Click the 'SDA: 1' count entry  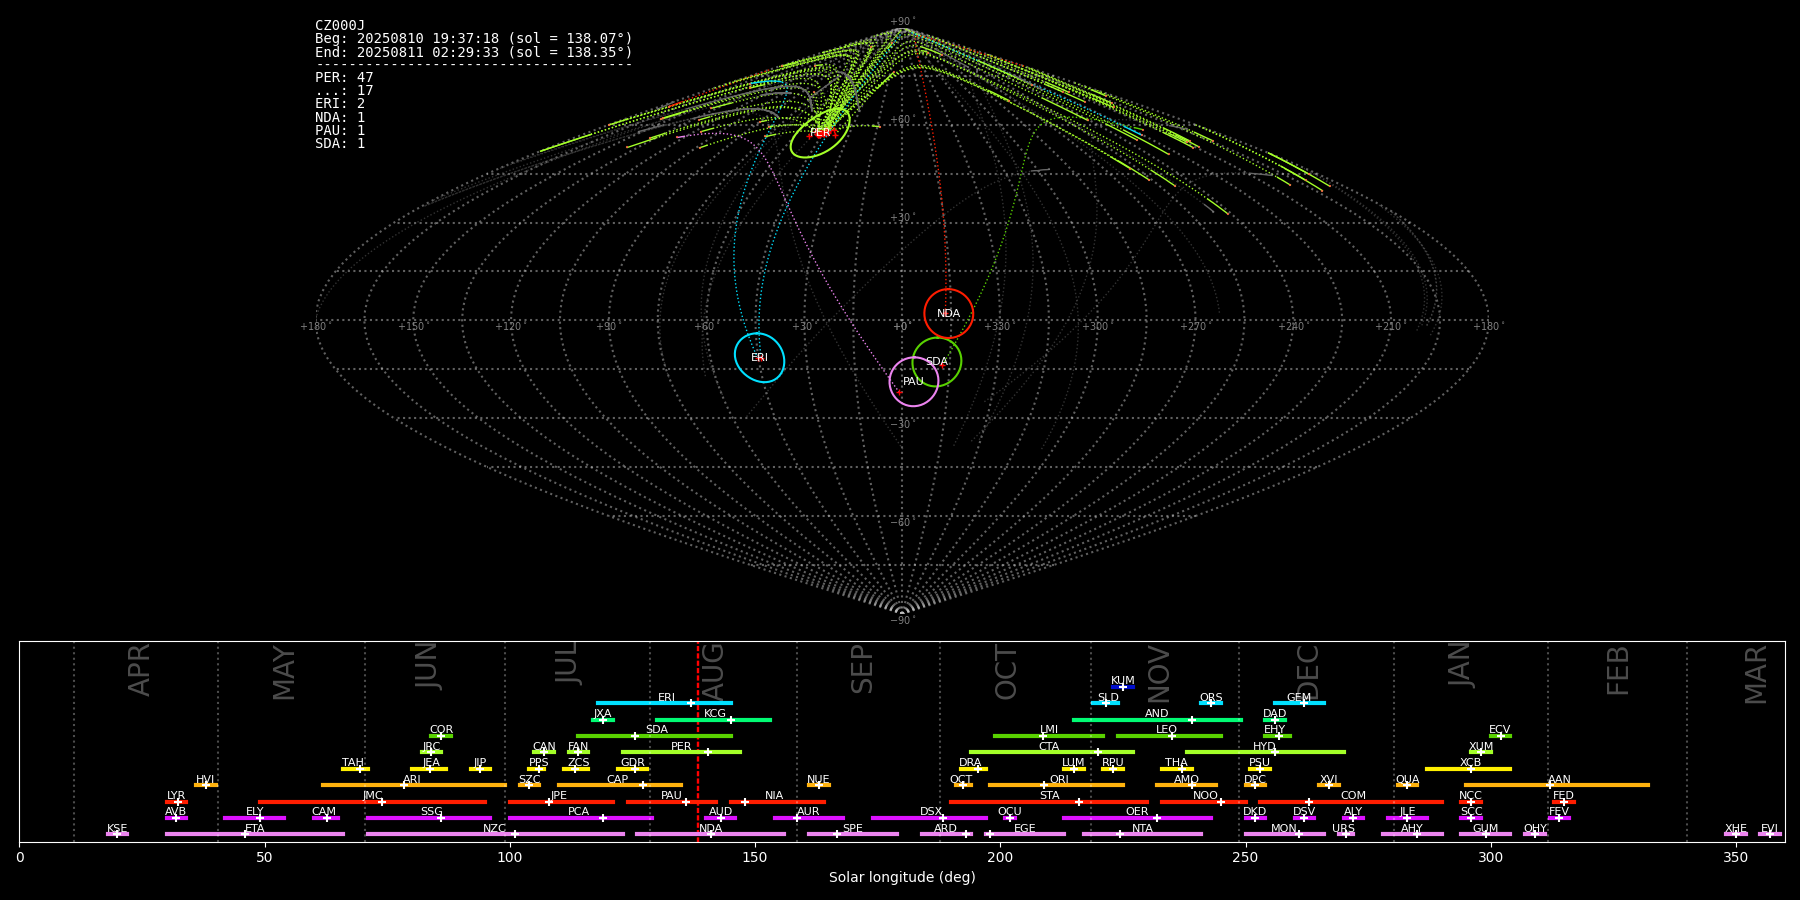340,143
